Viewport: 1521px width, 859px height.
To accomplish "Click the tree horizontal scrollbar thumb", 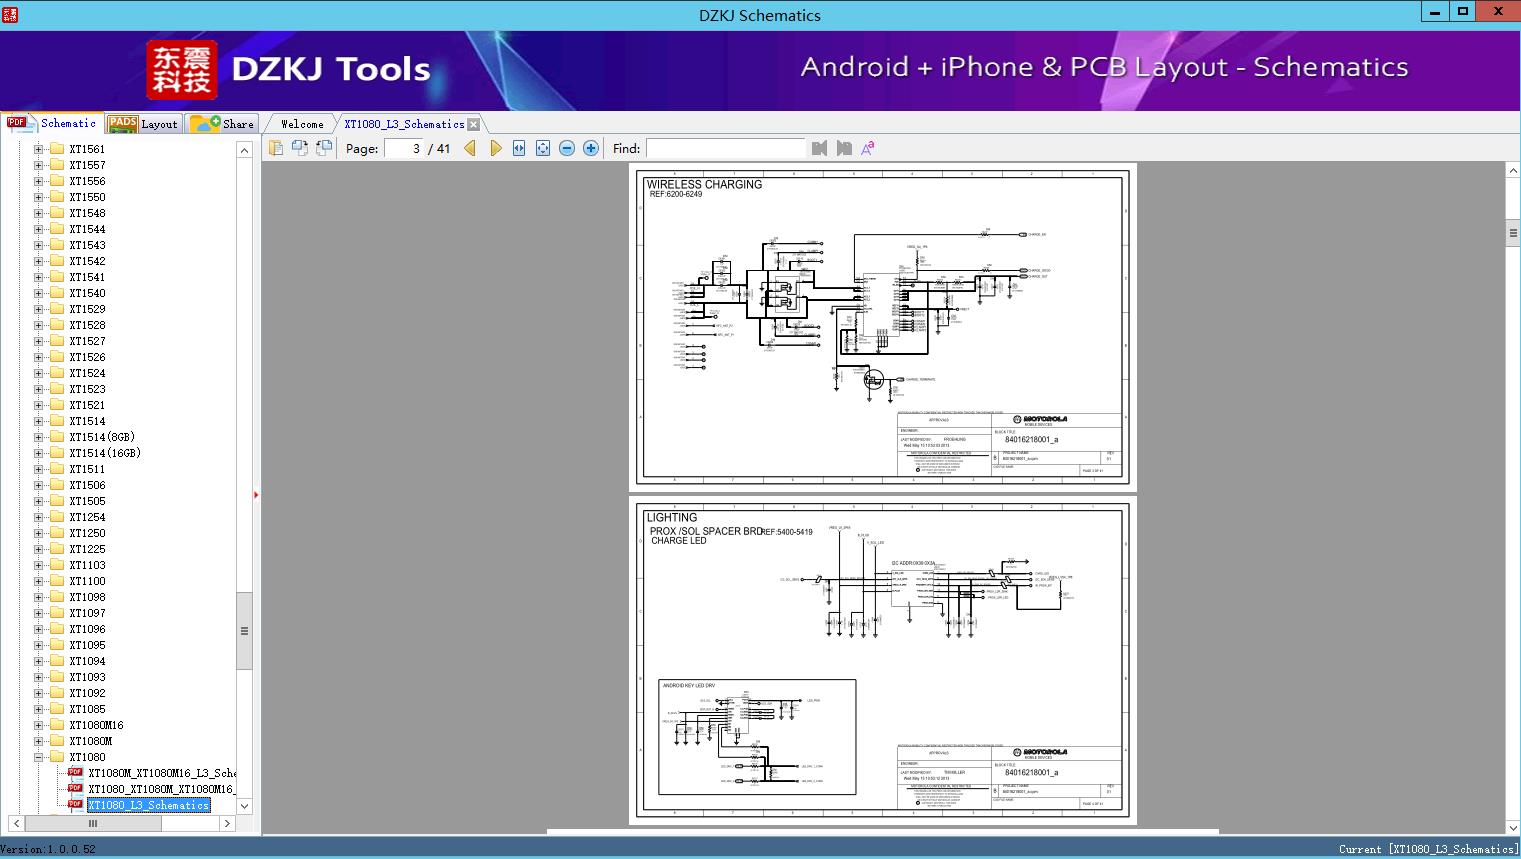I will tap(93, 823).
